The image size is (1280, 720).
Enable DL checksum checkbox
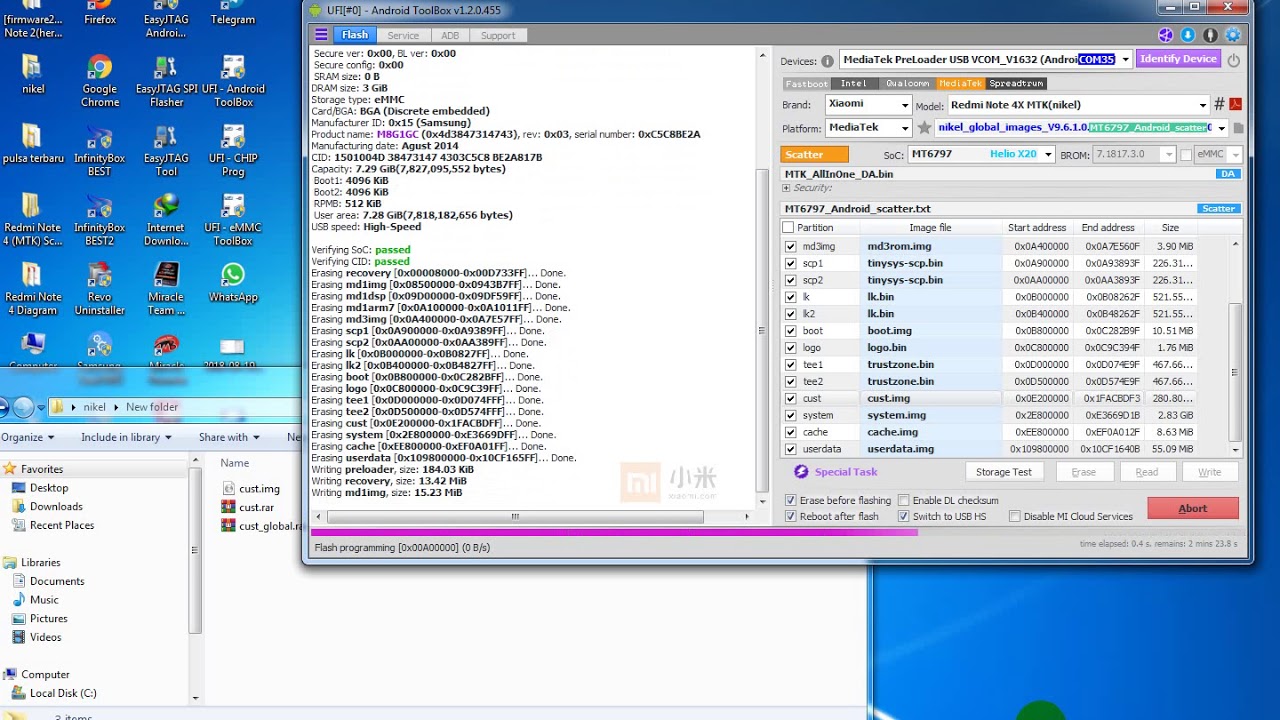coord(904,500)
